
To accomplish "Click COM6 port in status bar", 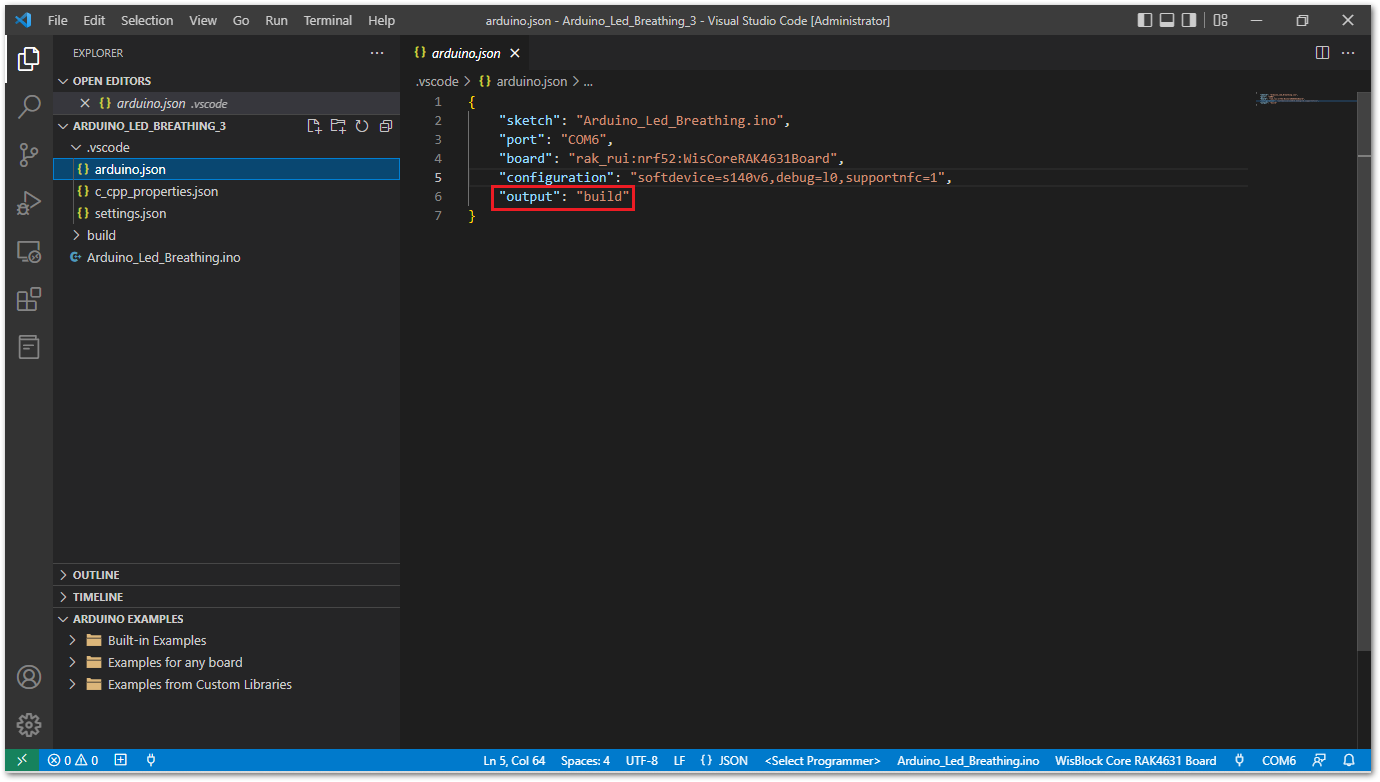I will point(1279,760).
